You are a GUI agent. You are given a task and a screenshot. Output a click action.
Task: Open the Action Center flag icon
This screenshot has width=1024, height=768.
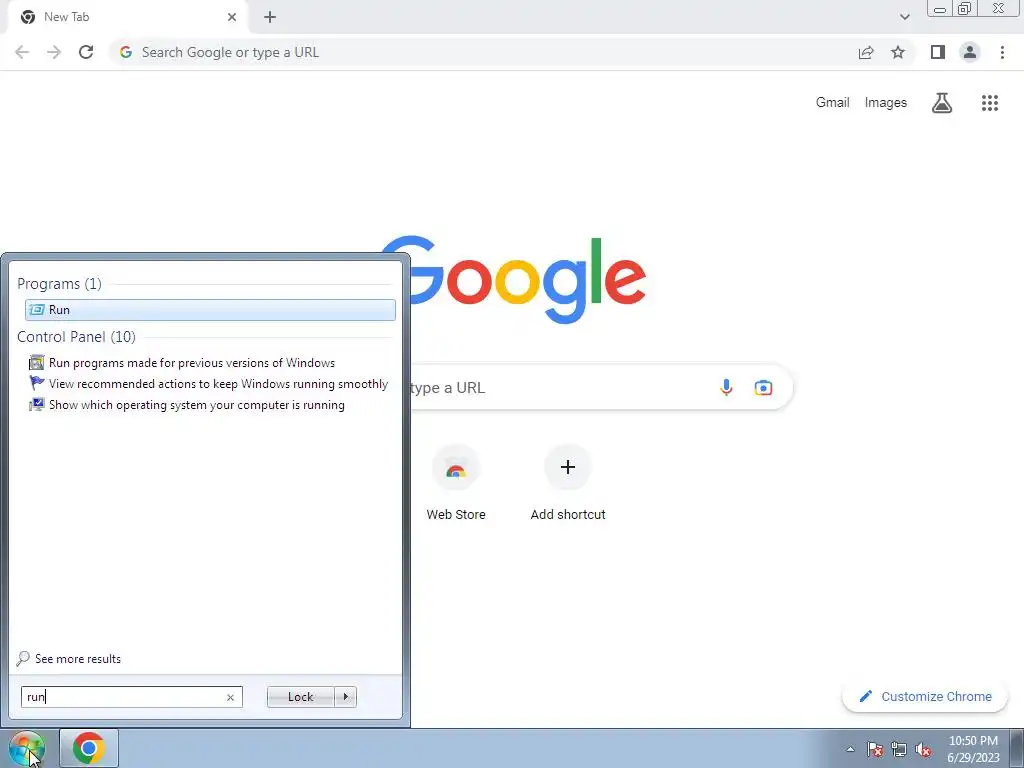point(874,749)
